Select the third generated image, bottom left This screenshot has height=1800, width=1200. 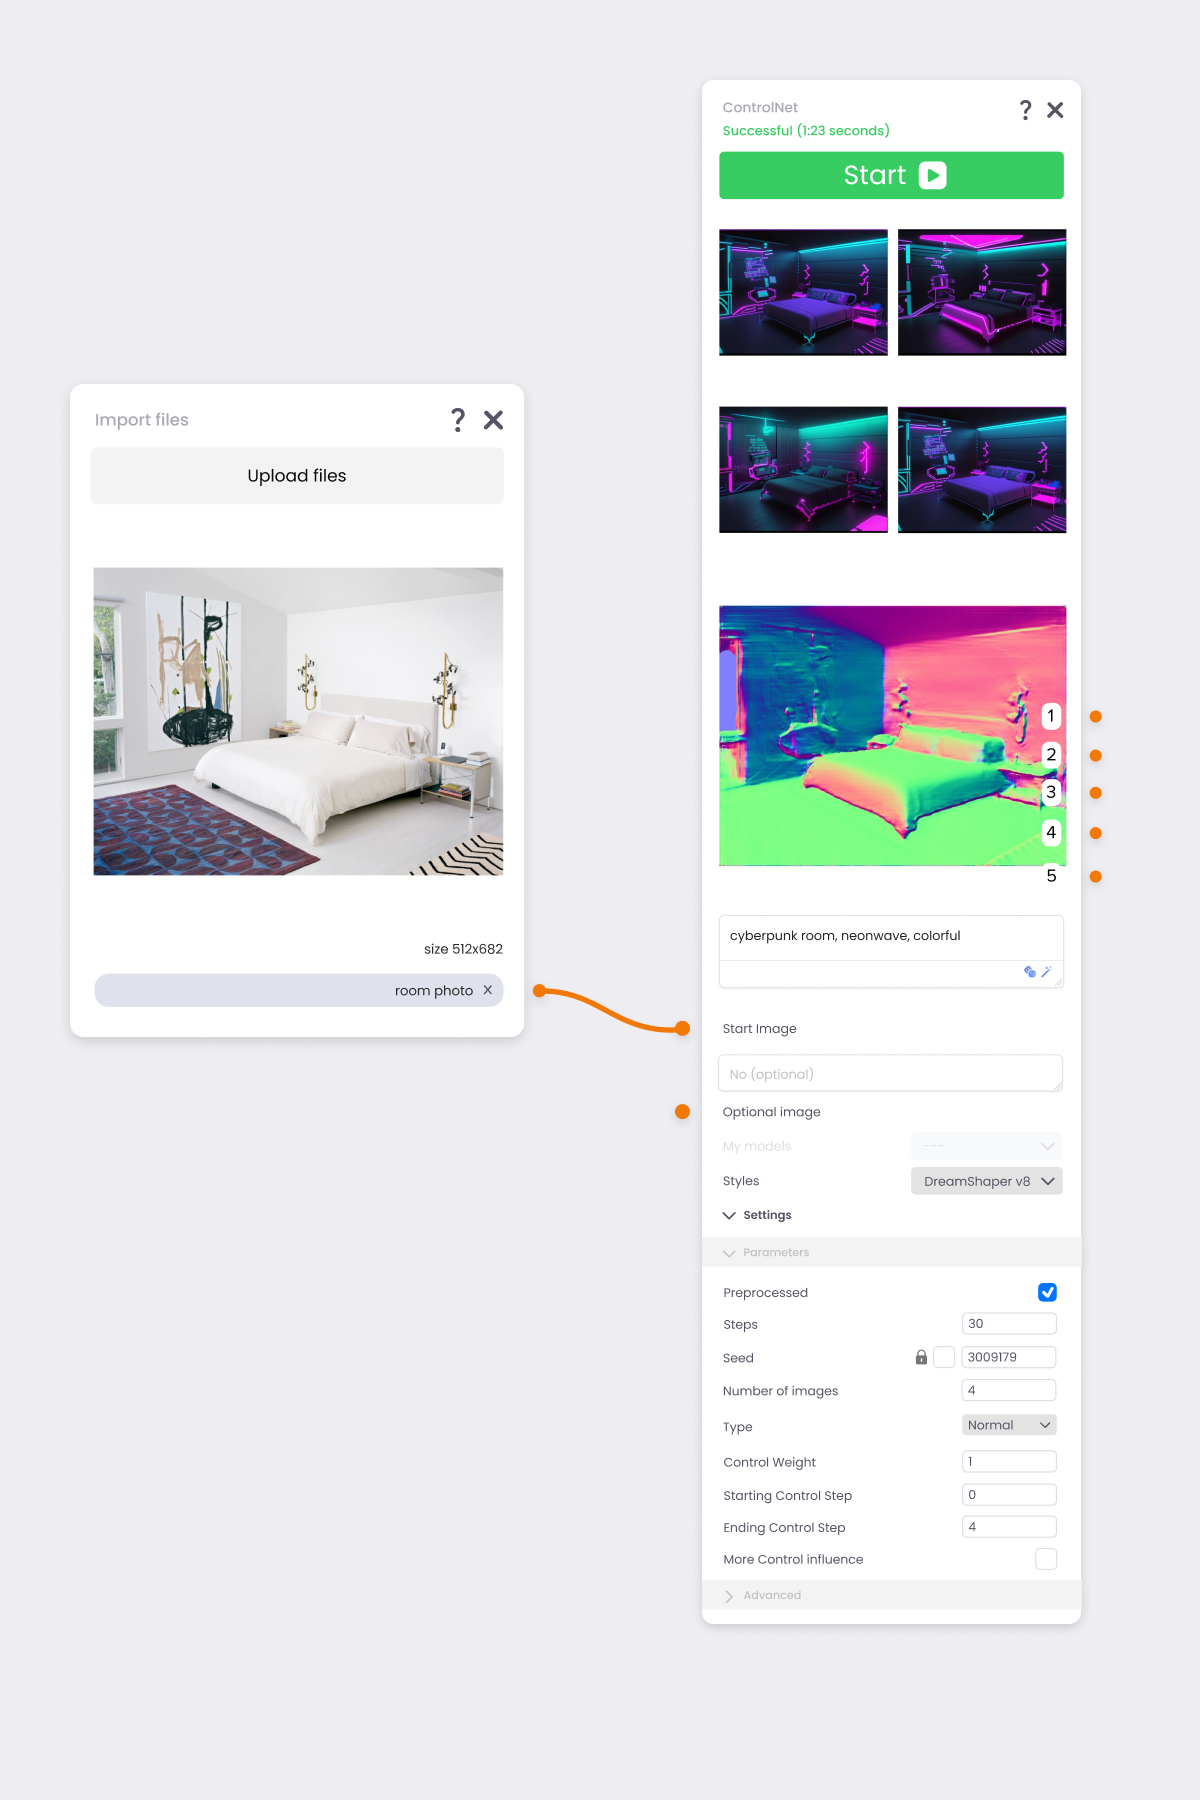tap(803, 469)
